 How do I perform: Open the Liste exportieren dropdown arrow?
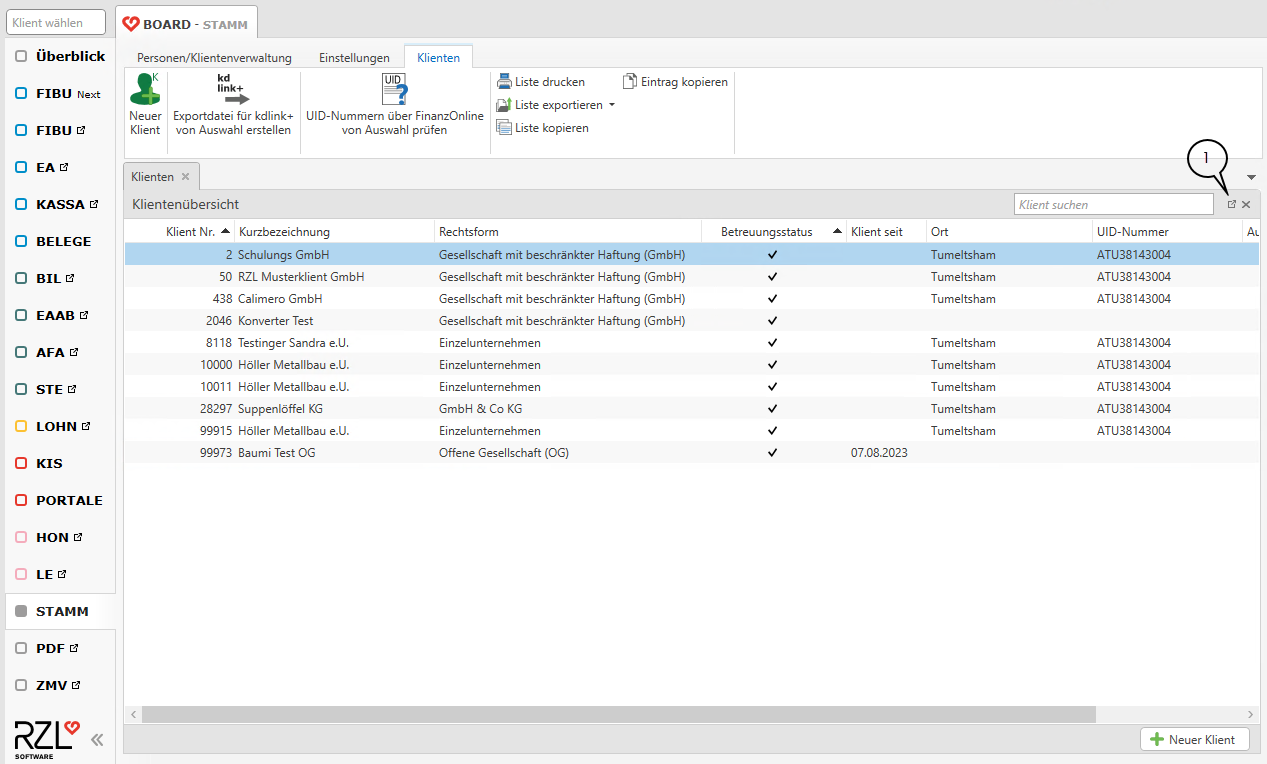point(612,105)
